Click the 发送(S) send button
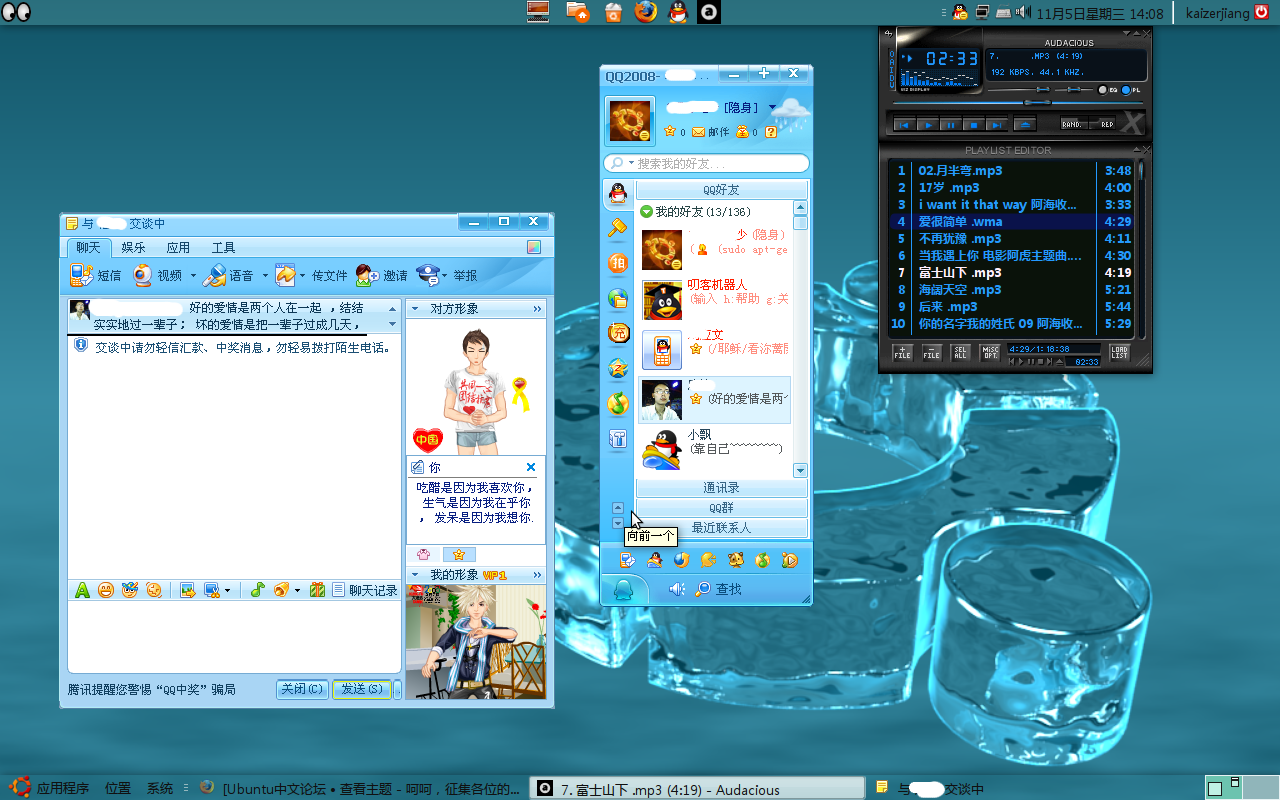 (x=361, y=689)
